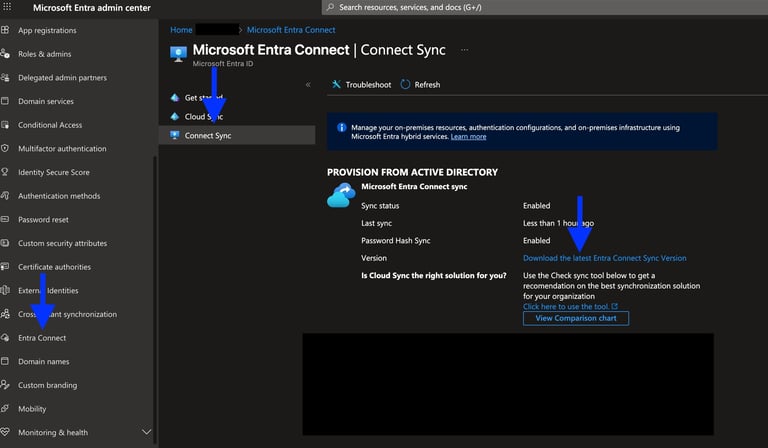Click the Custom branding icon
The image size is (768, 448).
pos(5,385)
